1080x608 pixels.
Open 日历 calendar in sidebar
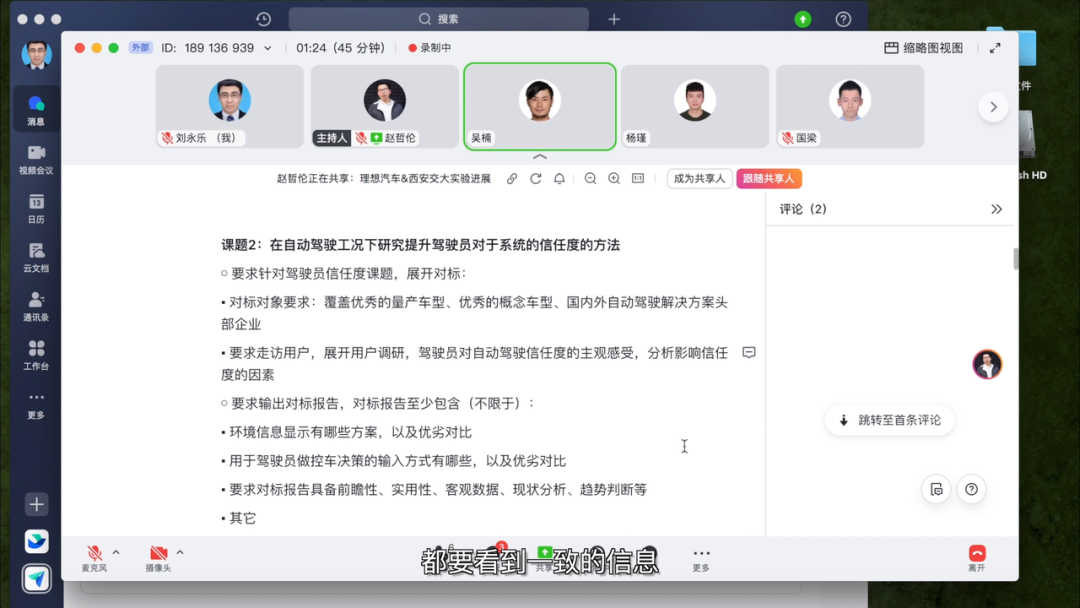pos(36,208)
